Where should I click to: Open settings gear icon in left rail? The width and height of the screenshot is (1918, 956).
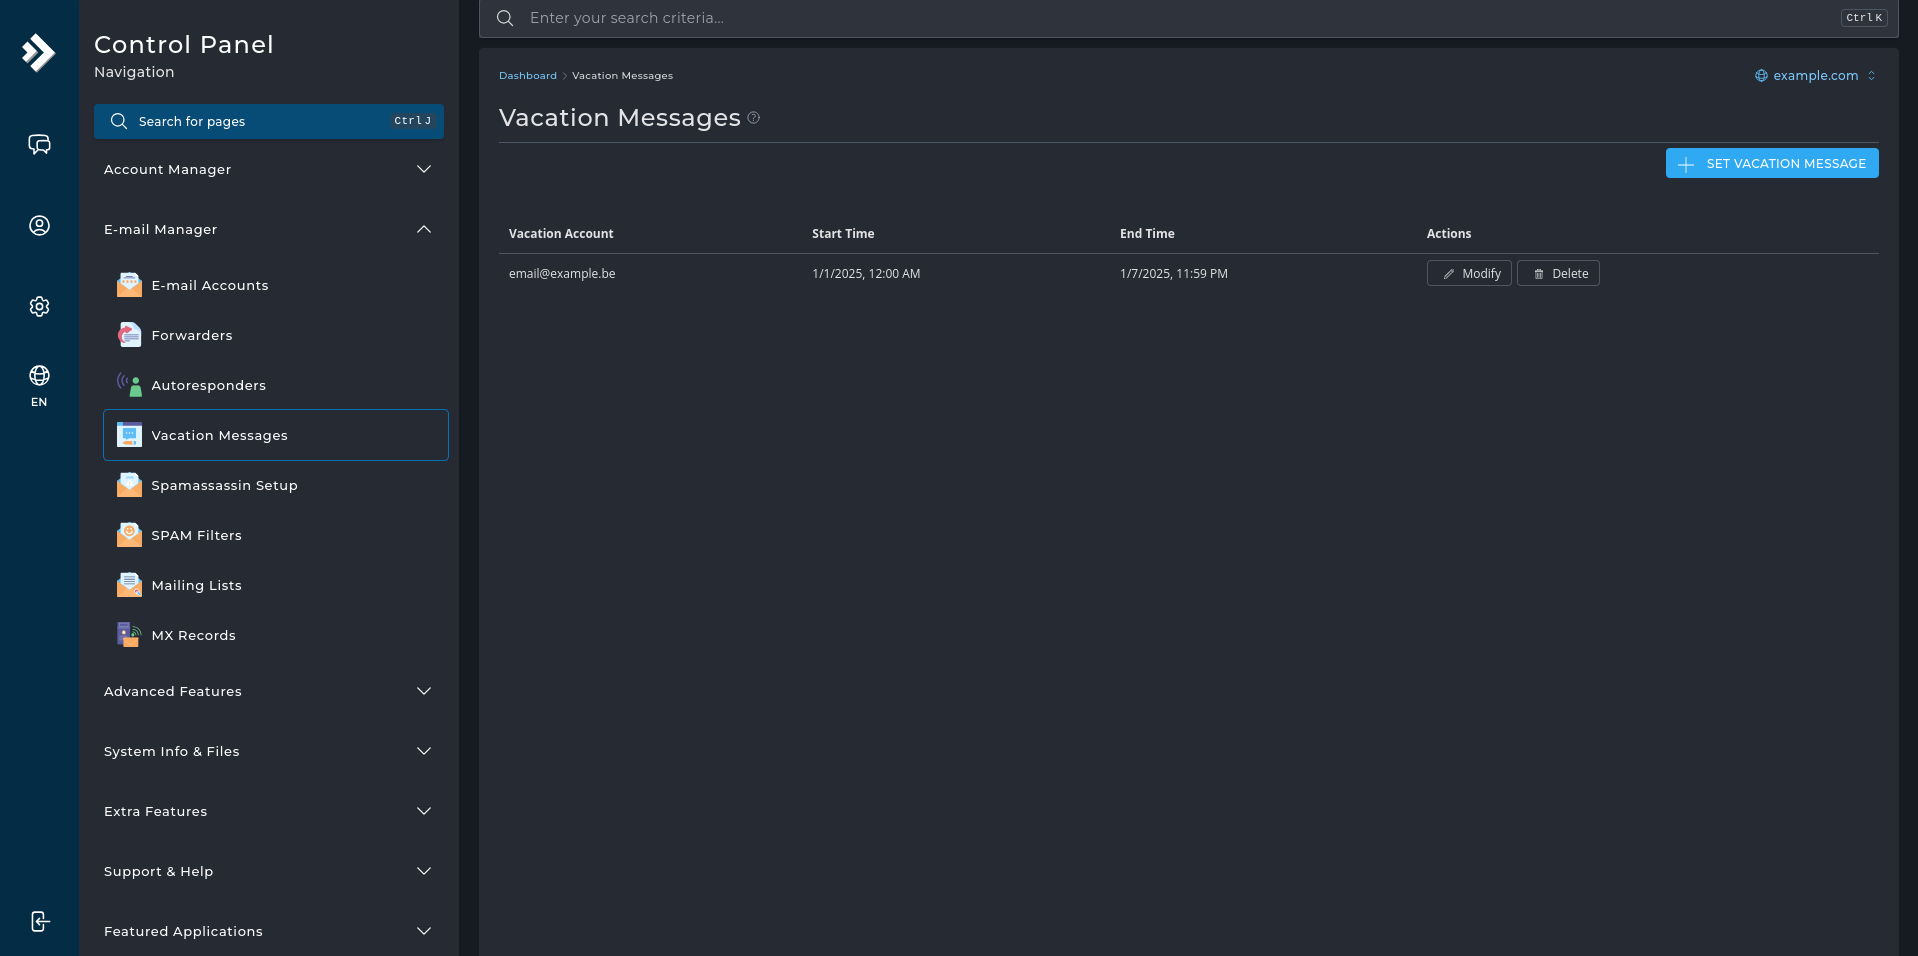tap(39, 307)
